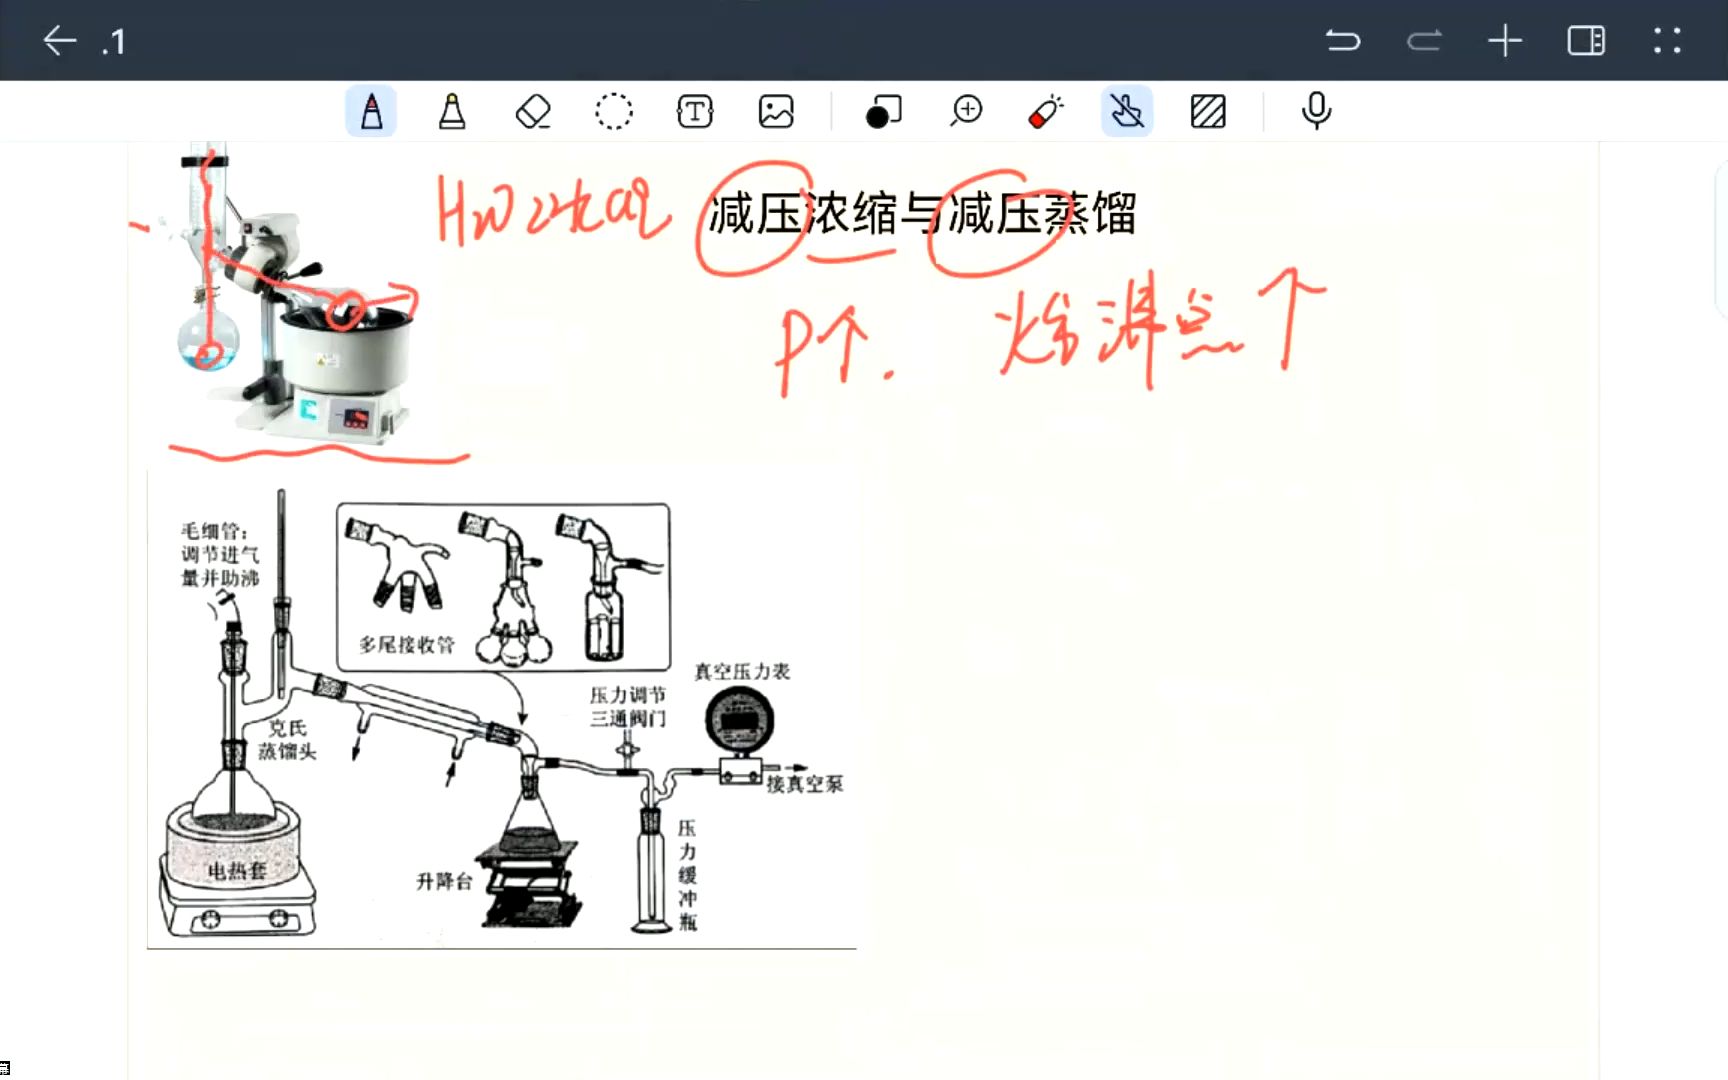Undo the last stroke
This screenshot has width=1728, height=1080.
(1343, 40)
